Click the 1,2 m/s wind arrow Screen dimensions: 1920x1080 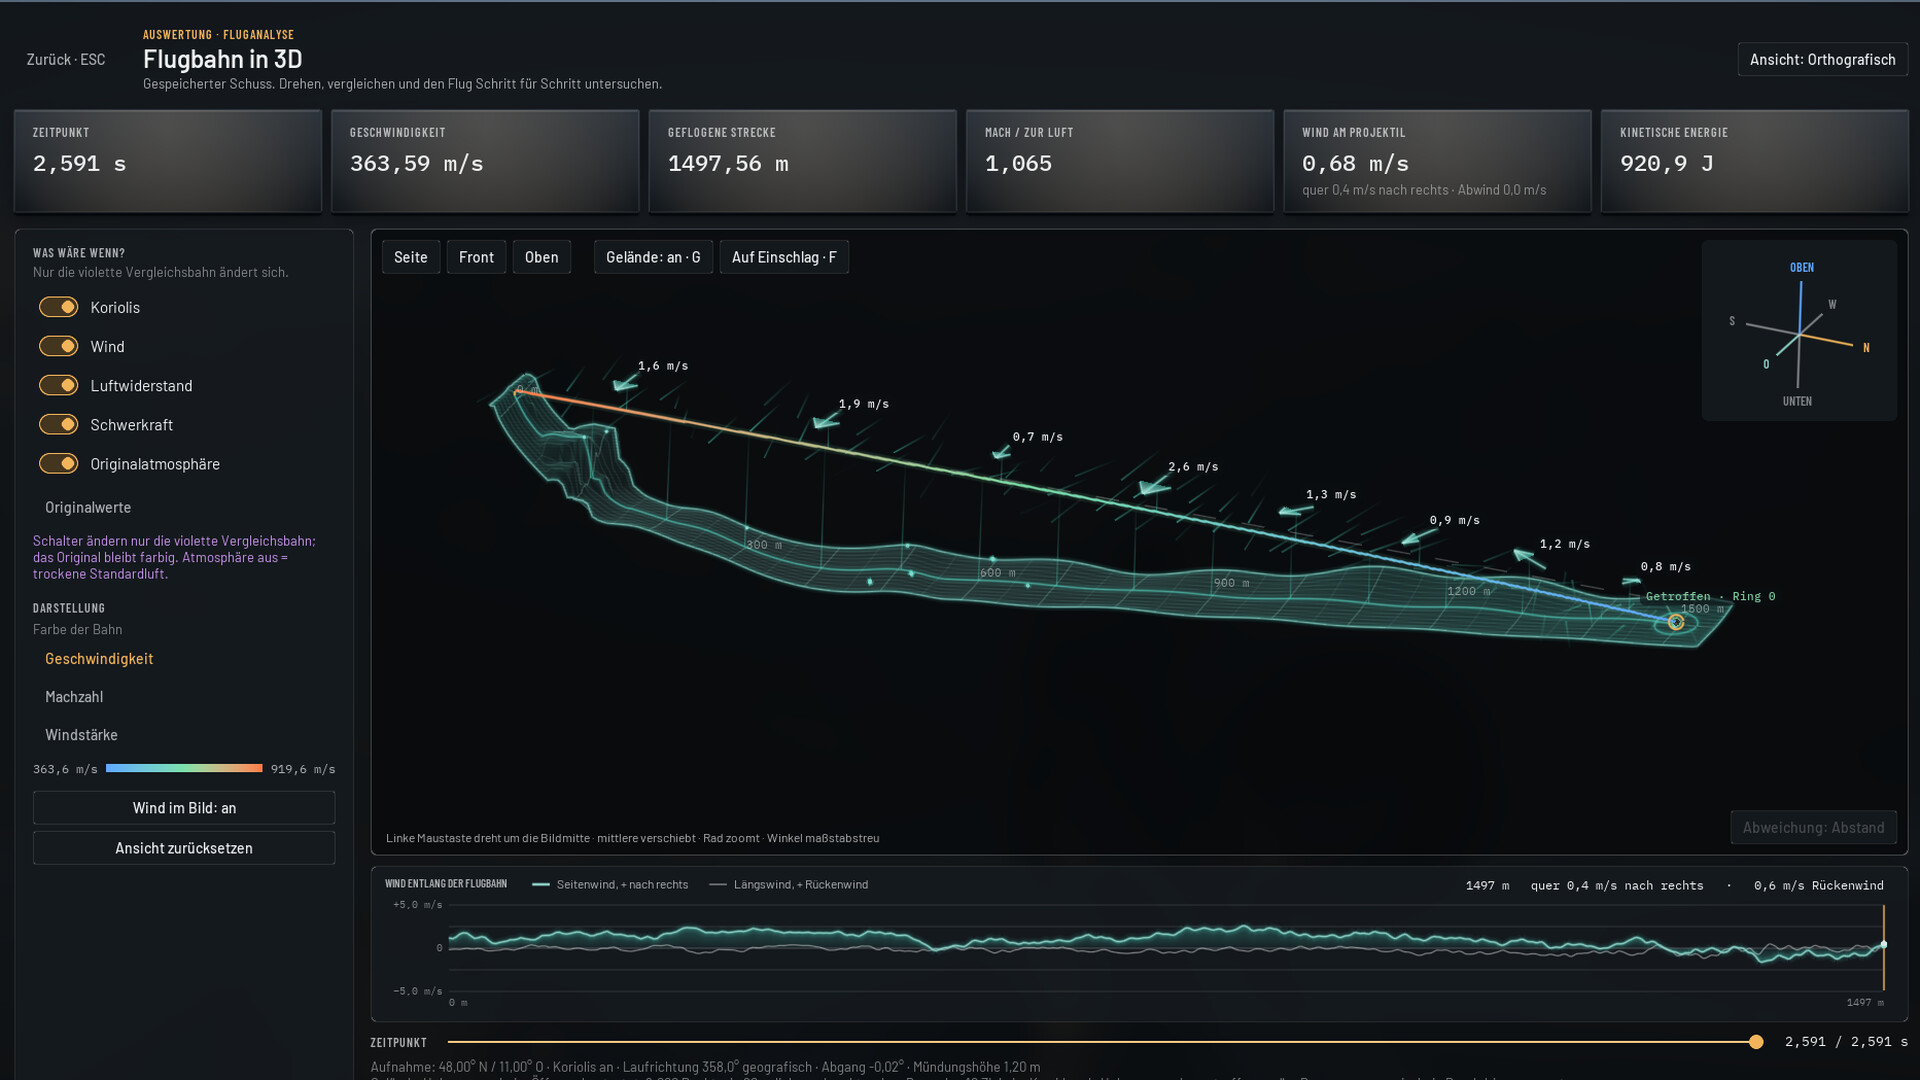(1528, 558)
